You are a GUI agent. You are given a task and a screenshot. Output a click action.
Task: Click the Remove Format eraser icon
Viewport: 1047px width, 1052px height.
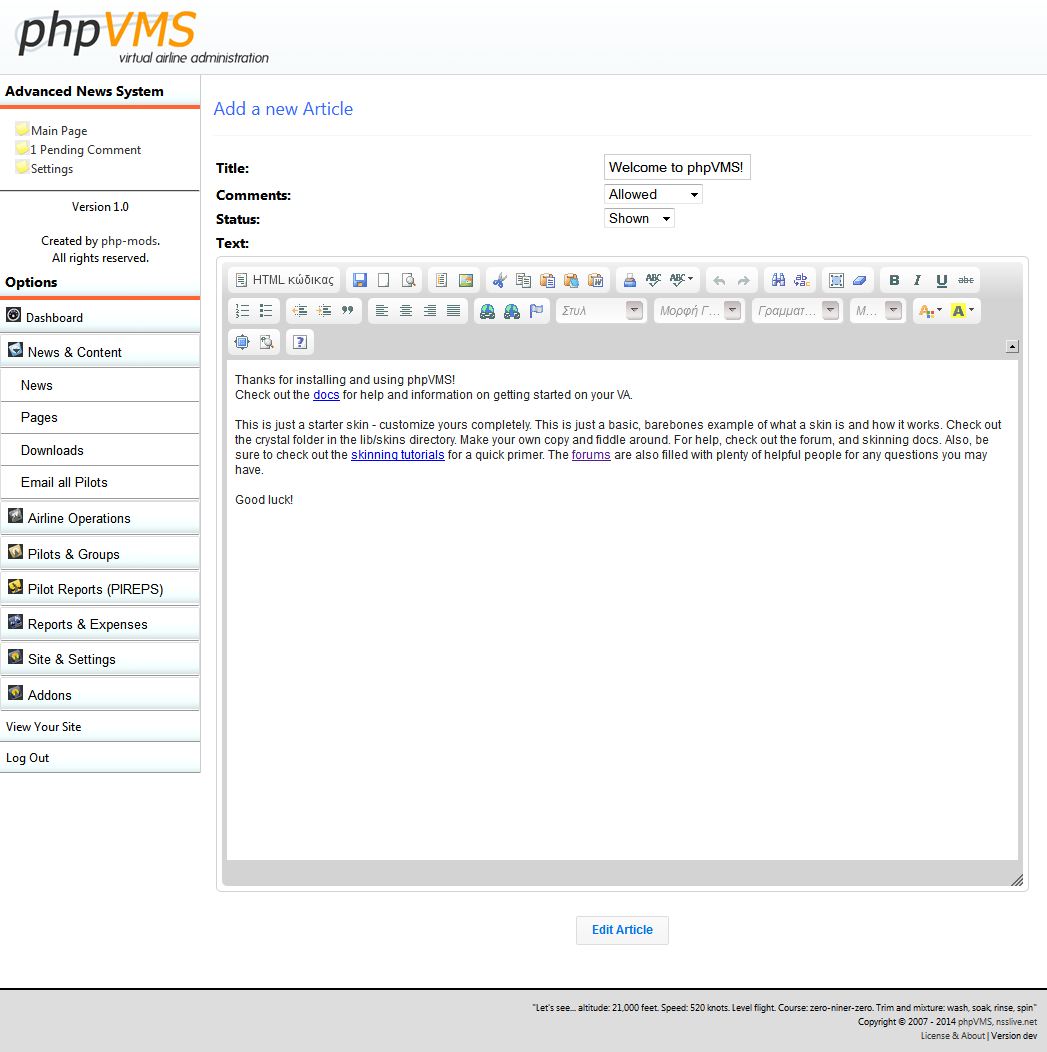pos(860,280)
